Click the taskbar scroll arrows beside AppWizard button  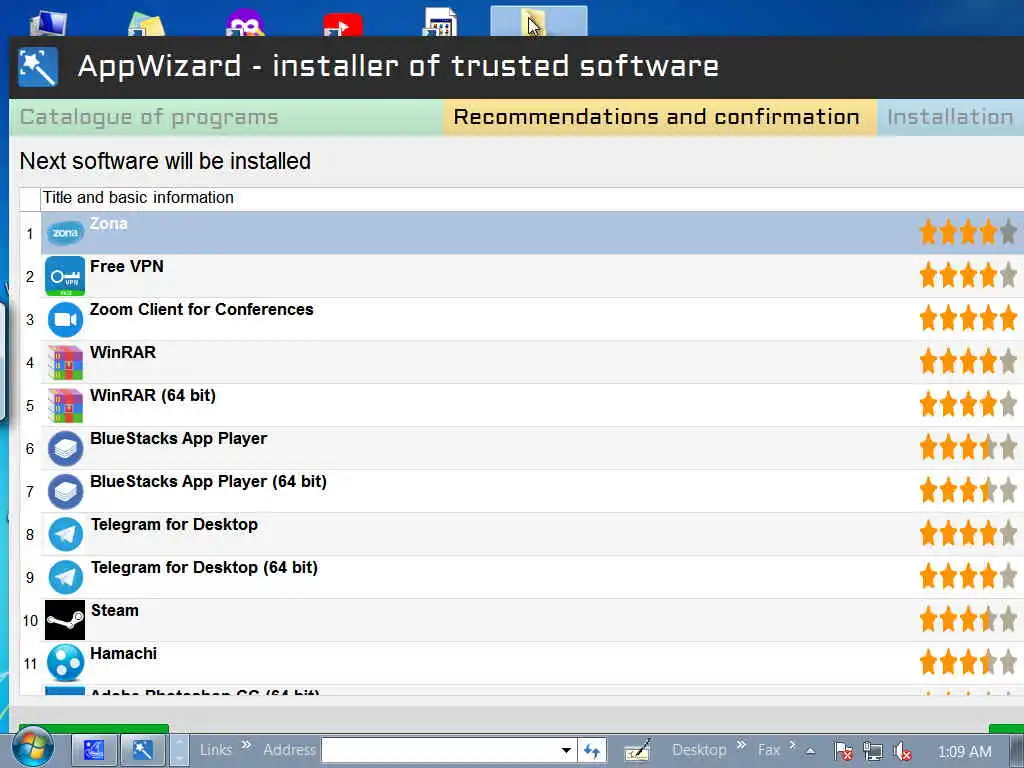pyautogui.click(x=178, y=750)
